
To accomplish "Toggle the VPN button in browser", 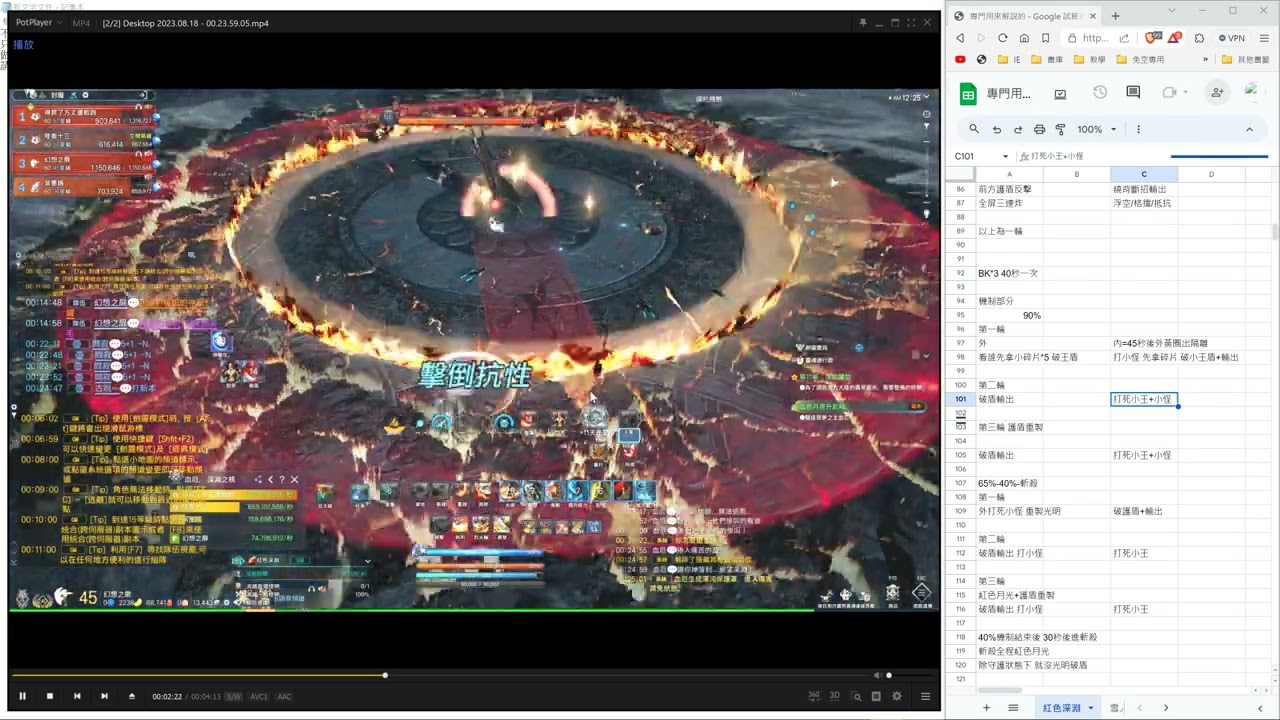I will click(1232, 38).
